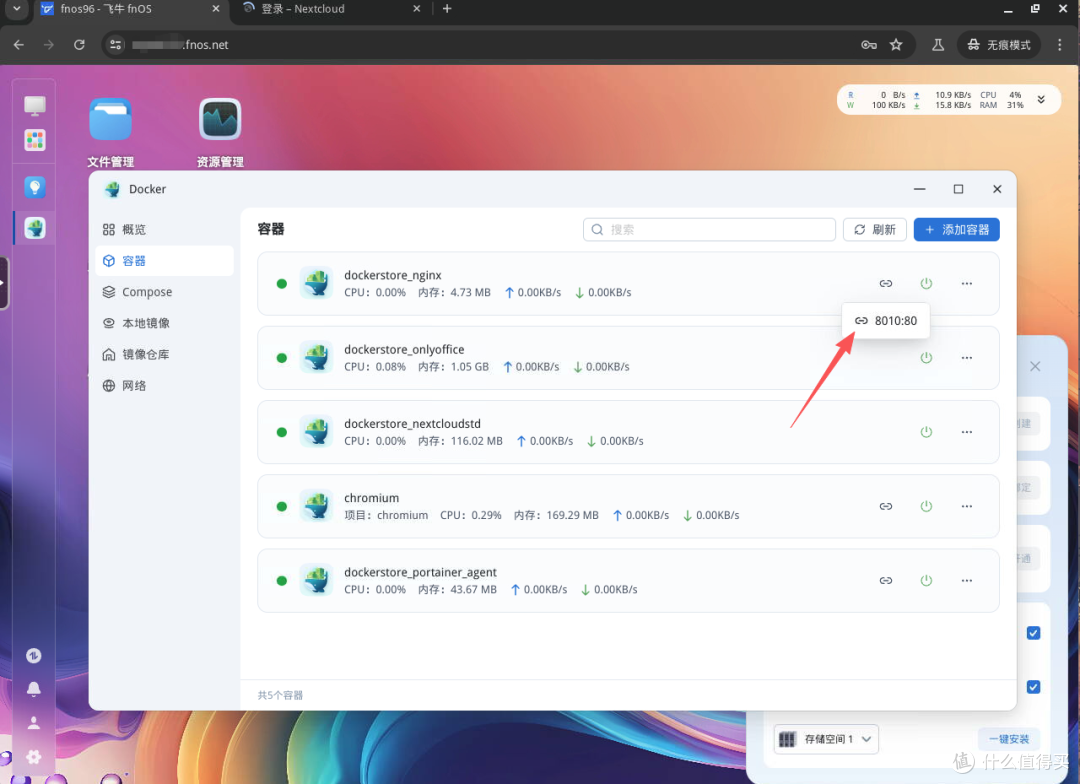Viewport: 1080px width, 784px height.
Task: Click power icon for dockerstore_onlyoffice
Action: click(x=926, y=358)
